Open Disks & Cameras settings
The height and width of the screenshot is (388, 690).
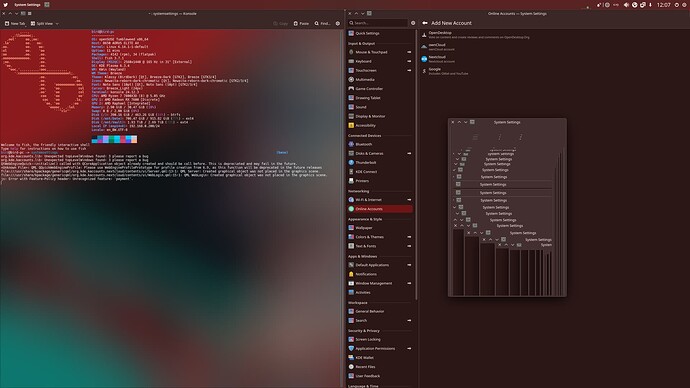(380, 154)
